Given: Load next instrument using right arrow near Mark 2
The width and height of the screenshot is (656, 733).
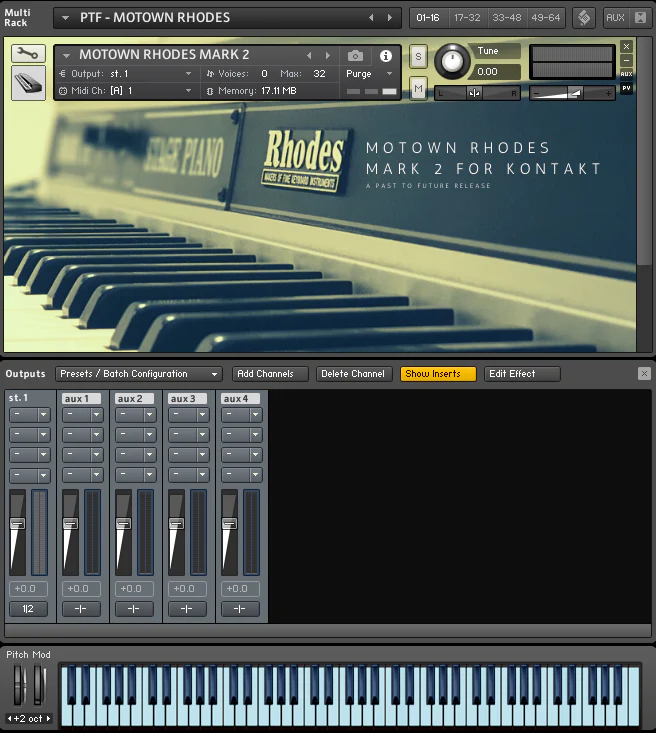Looking at the screenshot, I should [x=328, y=56].
